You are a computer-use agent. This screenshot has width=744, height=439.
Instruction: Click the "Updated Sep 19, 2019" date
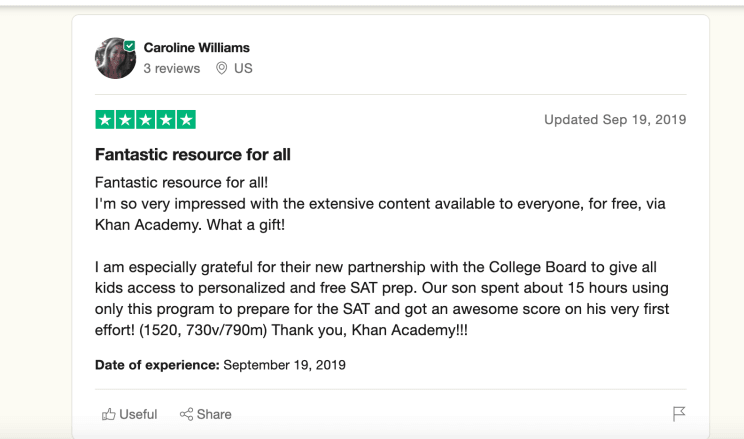point(615,120)
